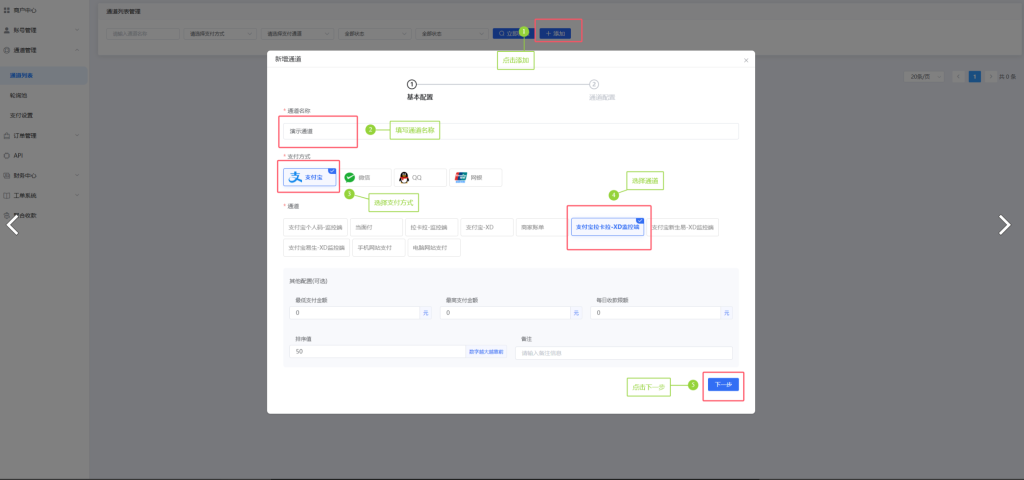Pick the QQ penguin payment option
This screenshot has width=1024, height=480.
pos(419,177)
